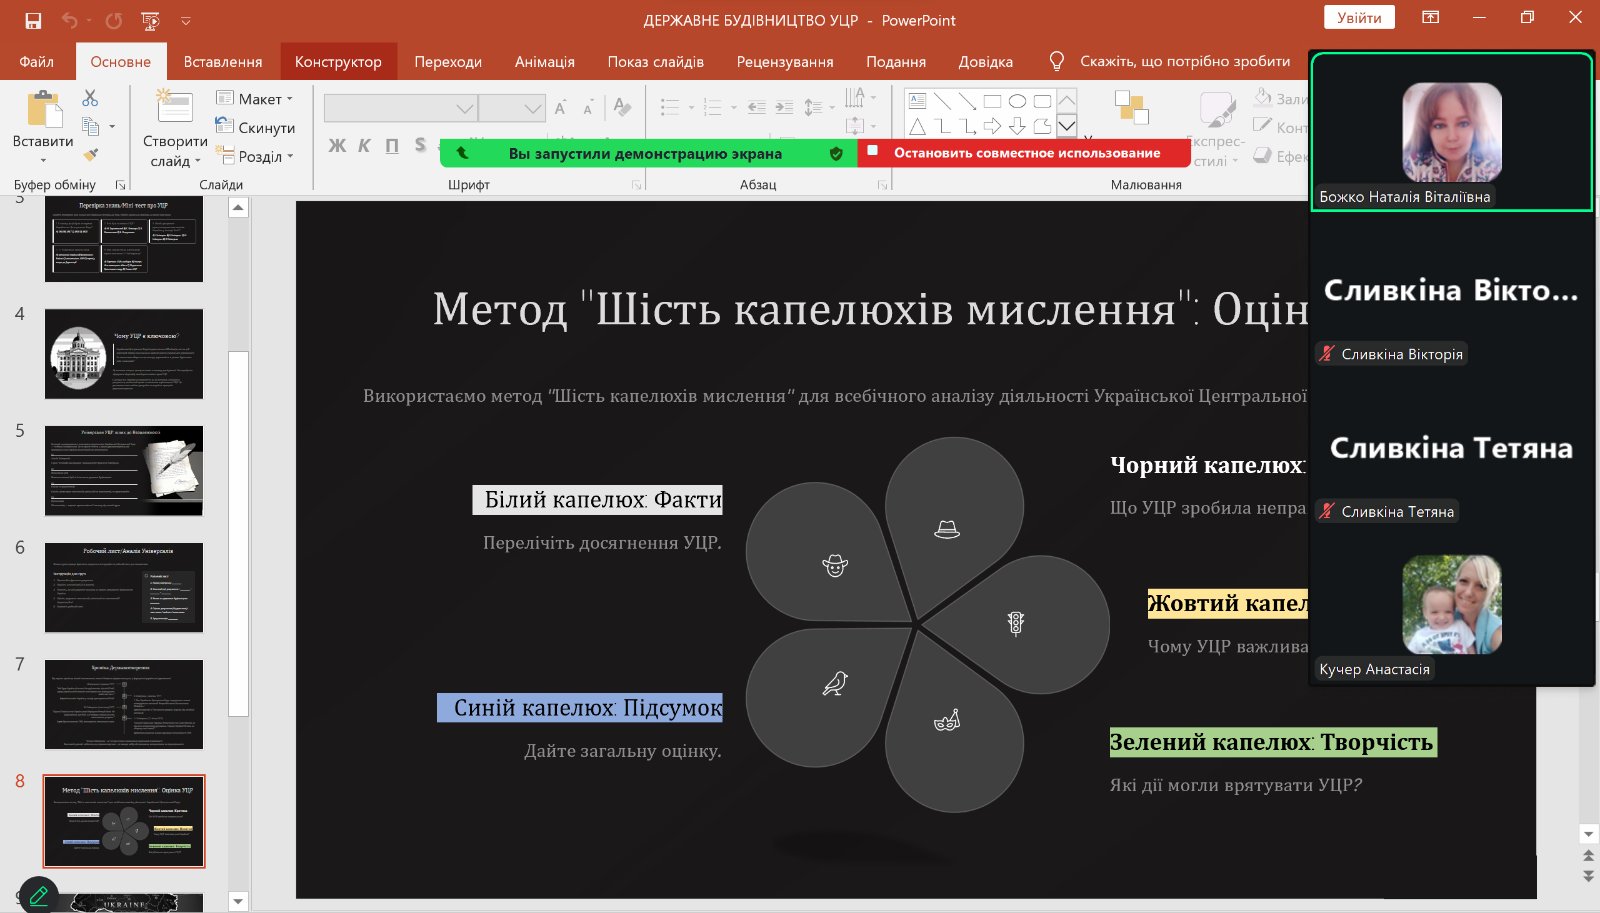The image size is (1600, 913).
Task: Click the Cut scissors icon
Action: coord(90,98)
